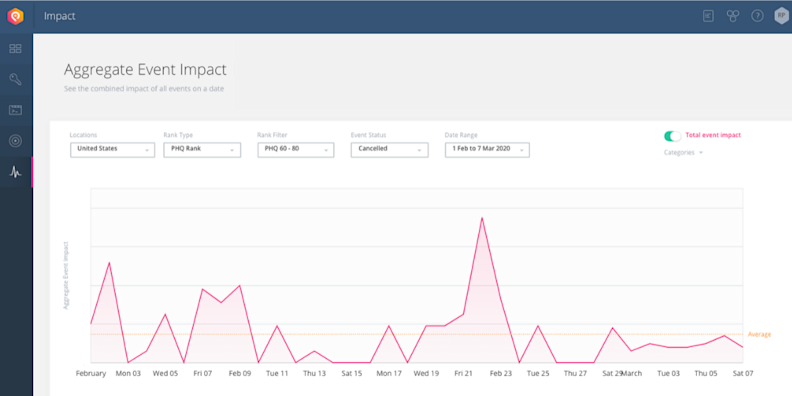Open the document icon in top bar
The image size is (792, 396).
(x=709, y=16)
